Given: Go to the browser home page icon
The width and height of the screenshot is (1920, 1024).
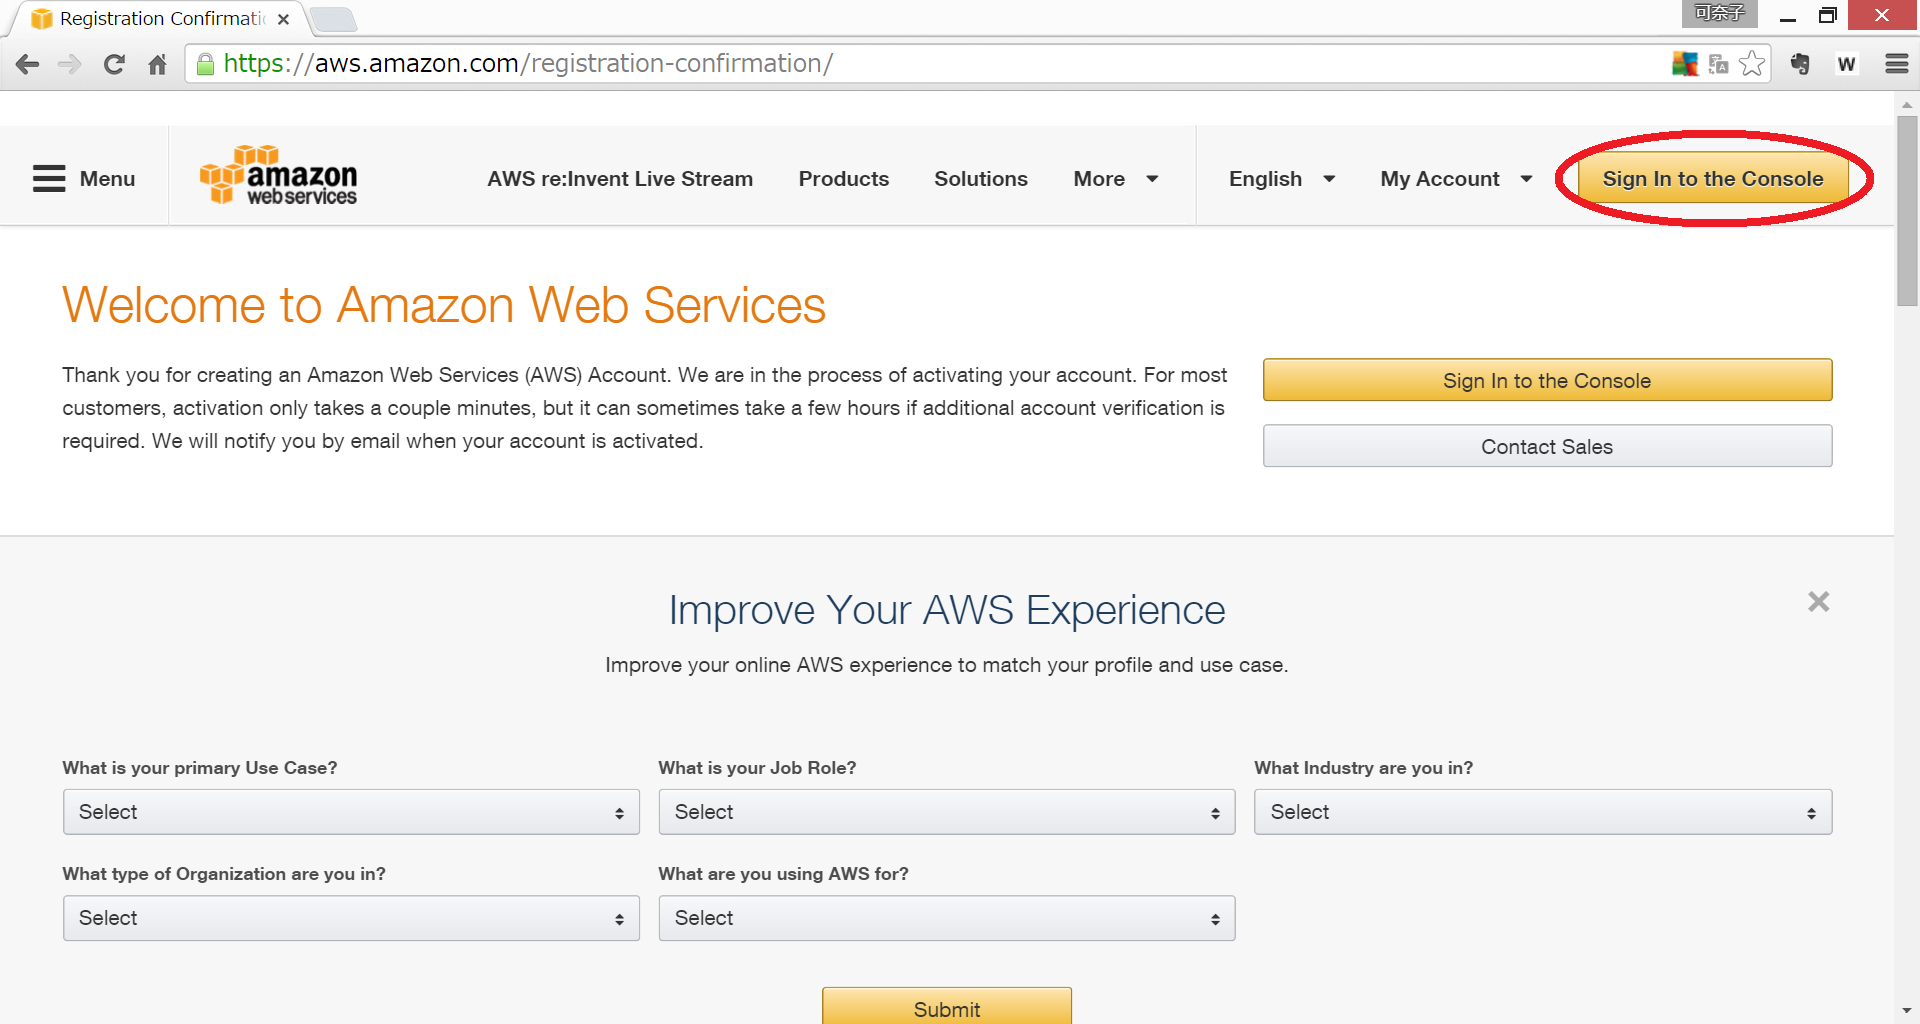Looking at the screenshot, I should tap(157, 65).
